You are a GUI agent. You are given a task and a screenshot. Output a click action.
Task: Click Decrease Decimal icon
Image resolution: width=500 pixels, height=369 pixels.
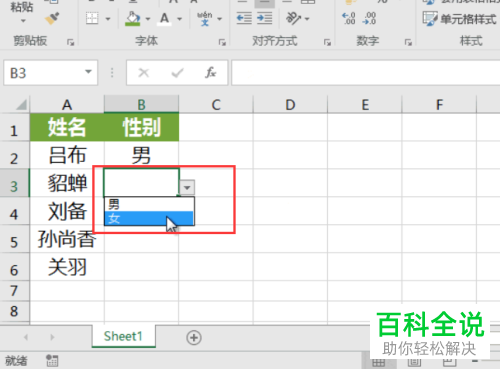click(369, 19)
